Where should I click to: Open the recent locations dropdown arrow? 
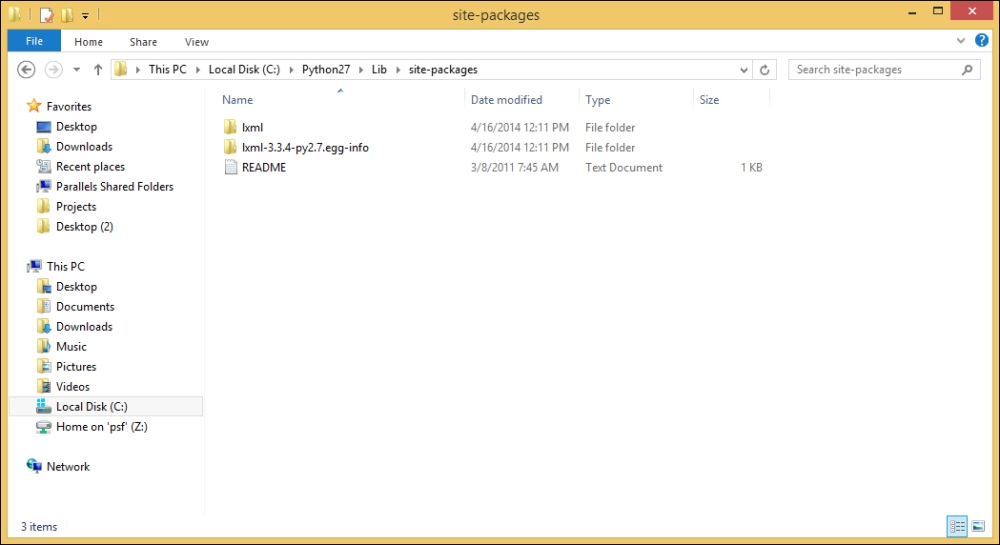pos(77,69)
